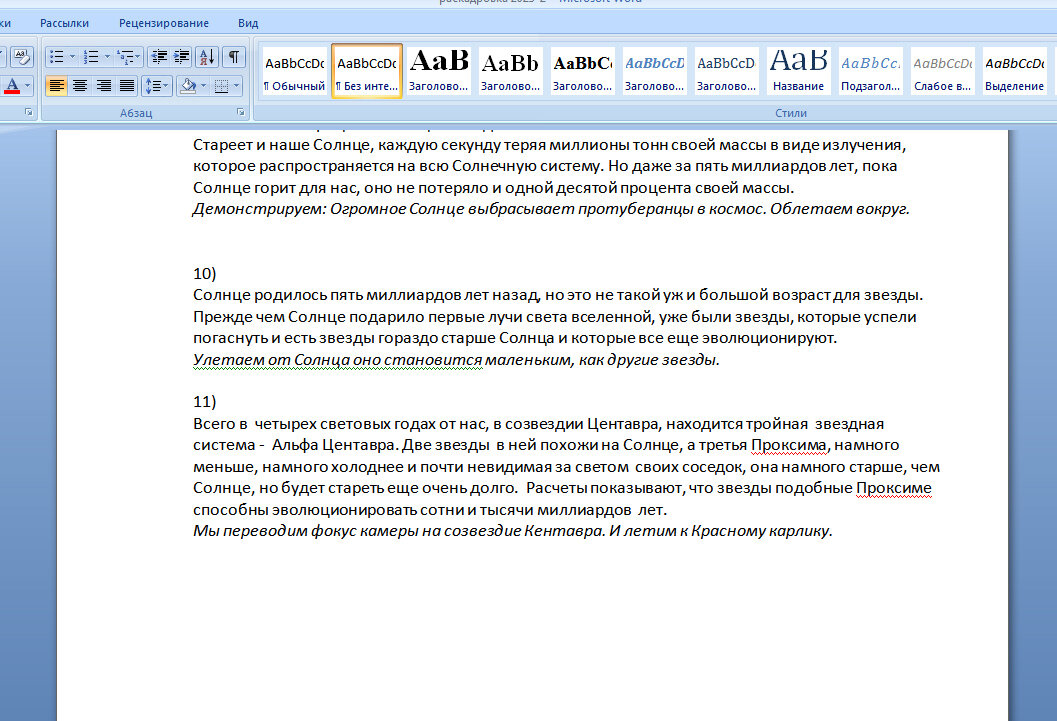Apply the AaBb regular heading style
This screenshot has height=721, width=1057.
point(510,70)
